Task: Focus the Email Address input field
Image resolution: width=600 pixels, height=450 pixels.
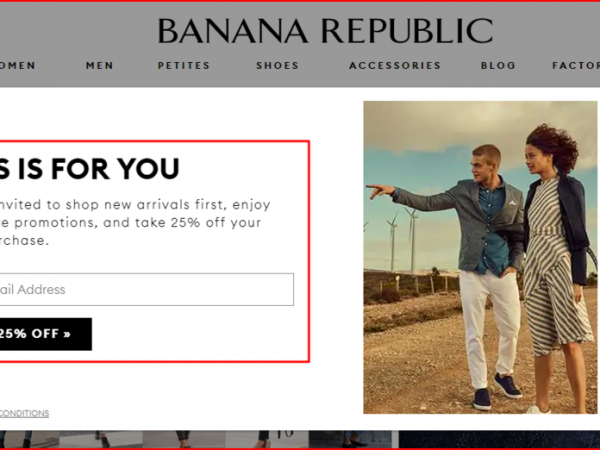Action: pos(147,289)
